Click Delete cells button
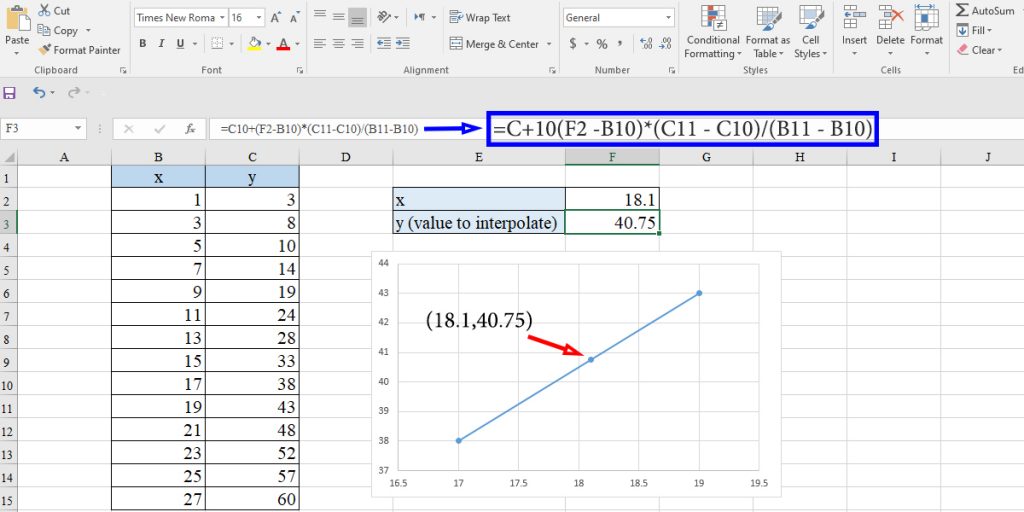1024x512 pixels. (890, 31)
